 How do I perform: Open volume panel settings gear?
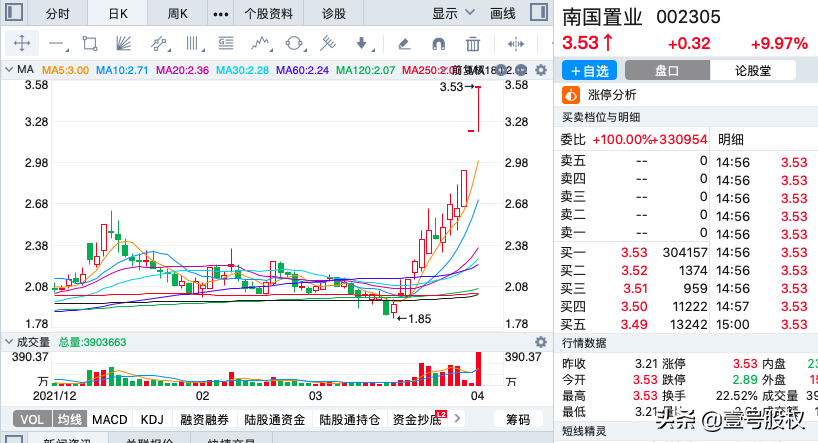[x=541, y=342]
